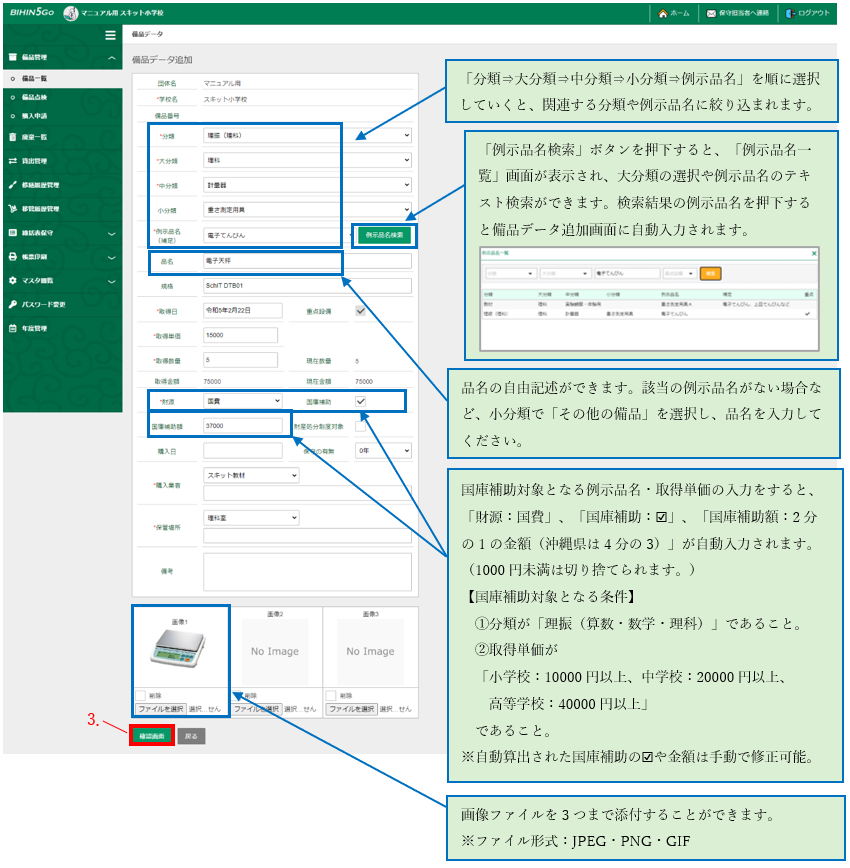Click the arrows icon for 貸出管理
The width and height of the screenshot is (850, 868).
(12, 161)
